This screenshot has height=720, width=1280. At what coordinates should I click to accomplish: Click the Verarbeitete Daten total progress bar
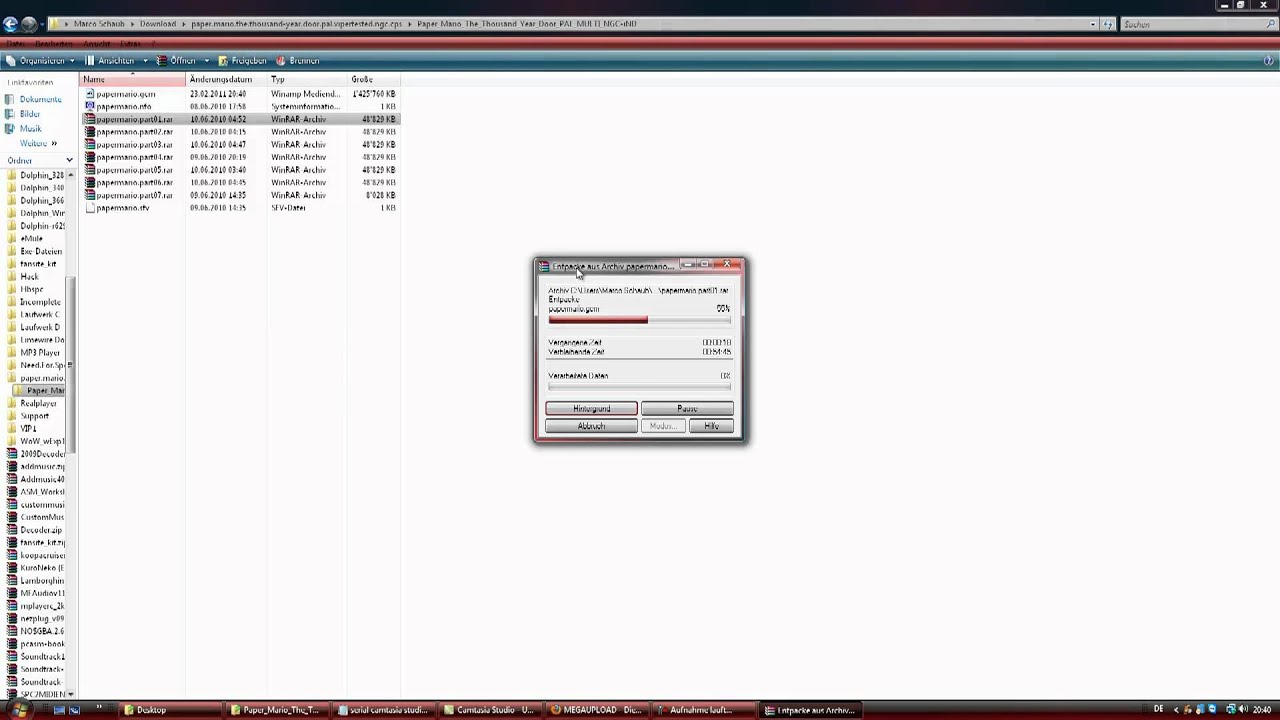[639, 386]
